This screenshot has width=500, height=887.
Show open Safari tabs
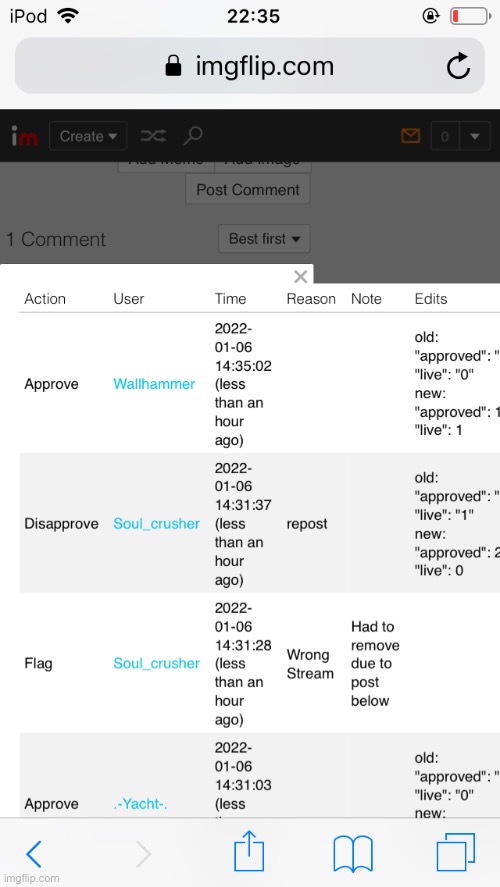455,852
